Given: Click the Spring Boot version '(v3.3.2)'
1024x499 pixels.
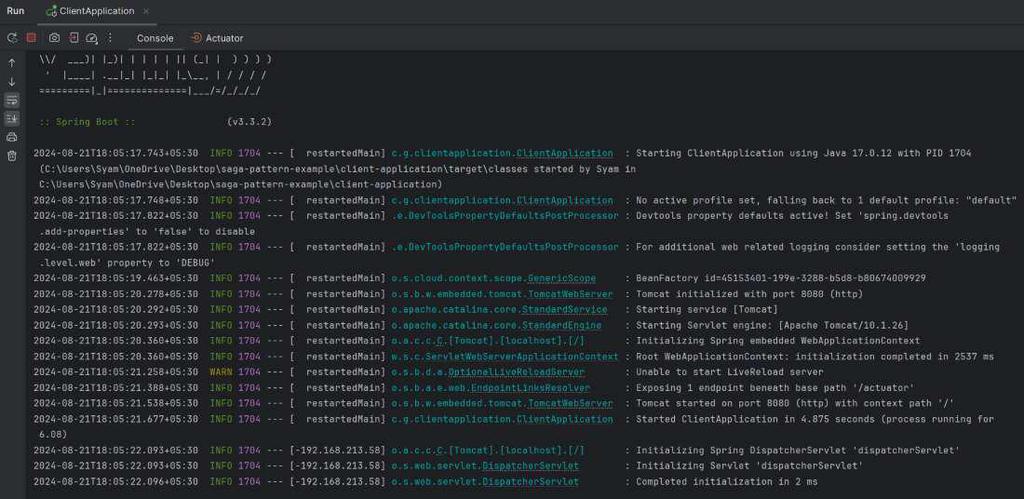Looking at the screenshot, I should coord(249,121).
